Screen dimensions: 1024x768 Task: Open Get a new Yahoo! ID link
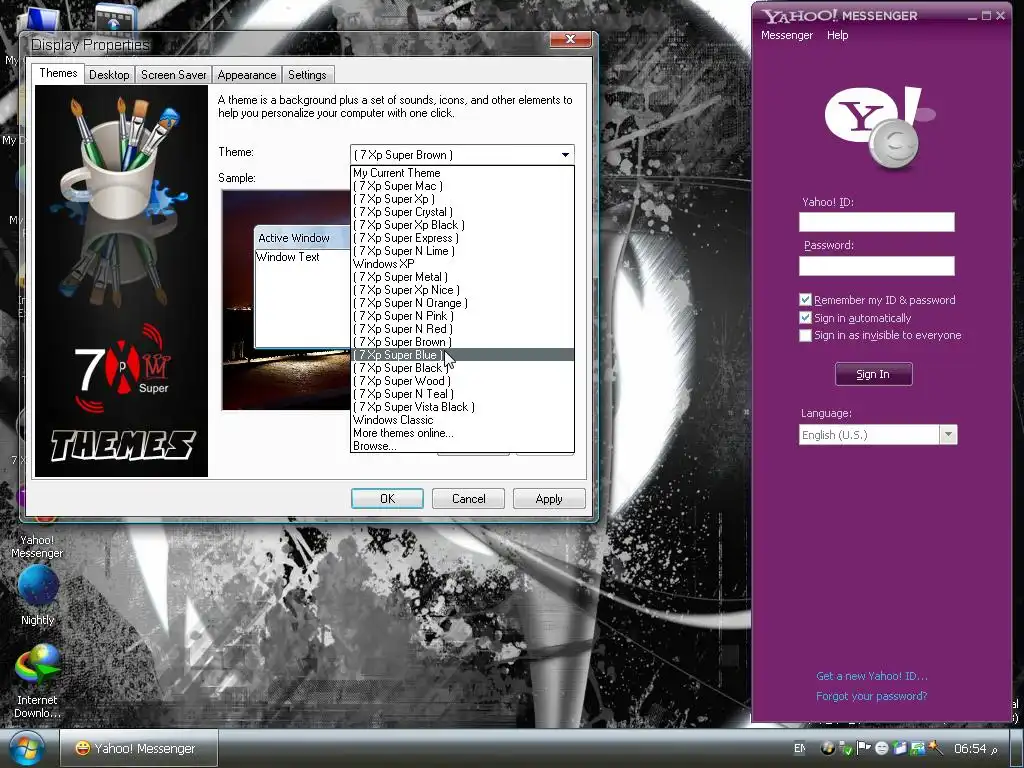tap(871, 676)
